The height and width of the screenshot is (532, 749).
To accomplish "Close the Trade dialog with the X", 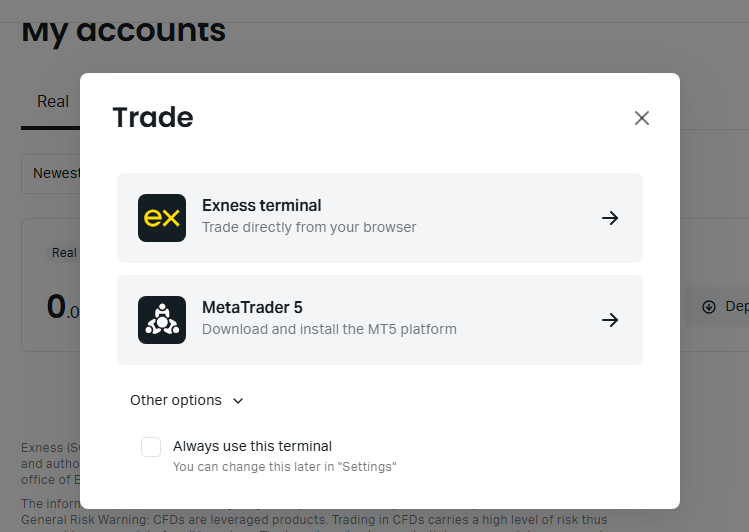I will tap(642, 118).
